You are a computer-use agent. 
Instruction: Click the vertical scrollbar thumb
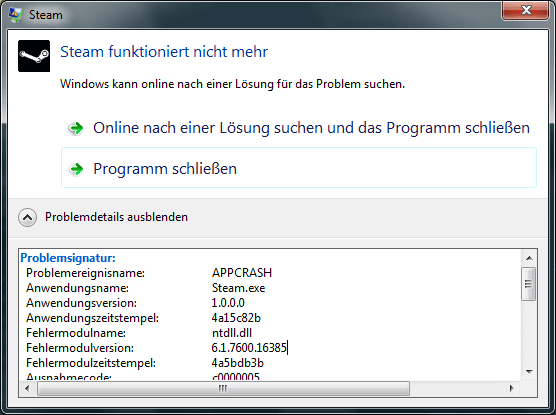529,284
